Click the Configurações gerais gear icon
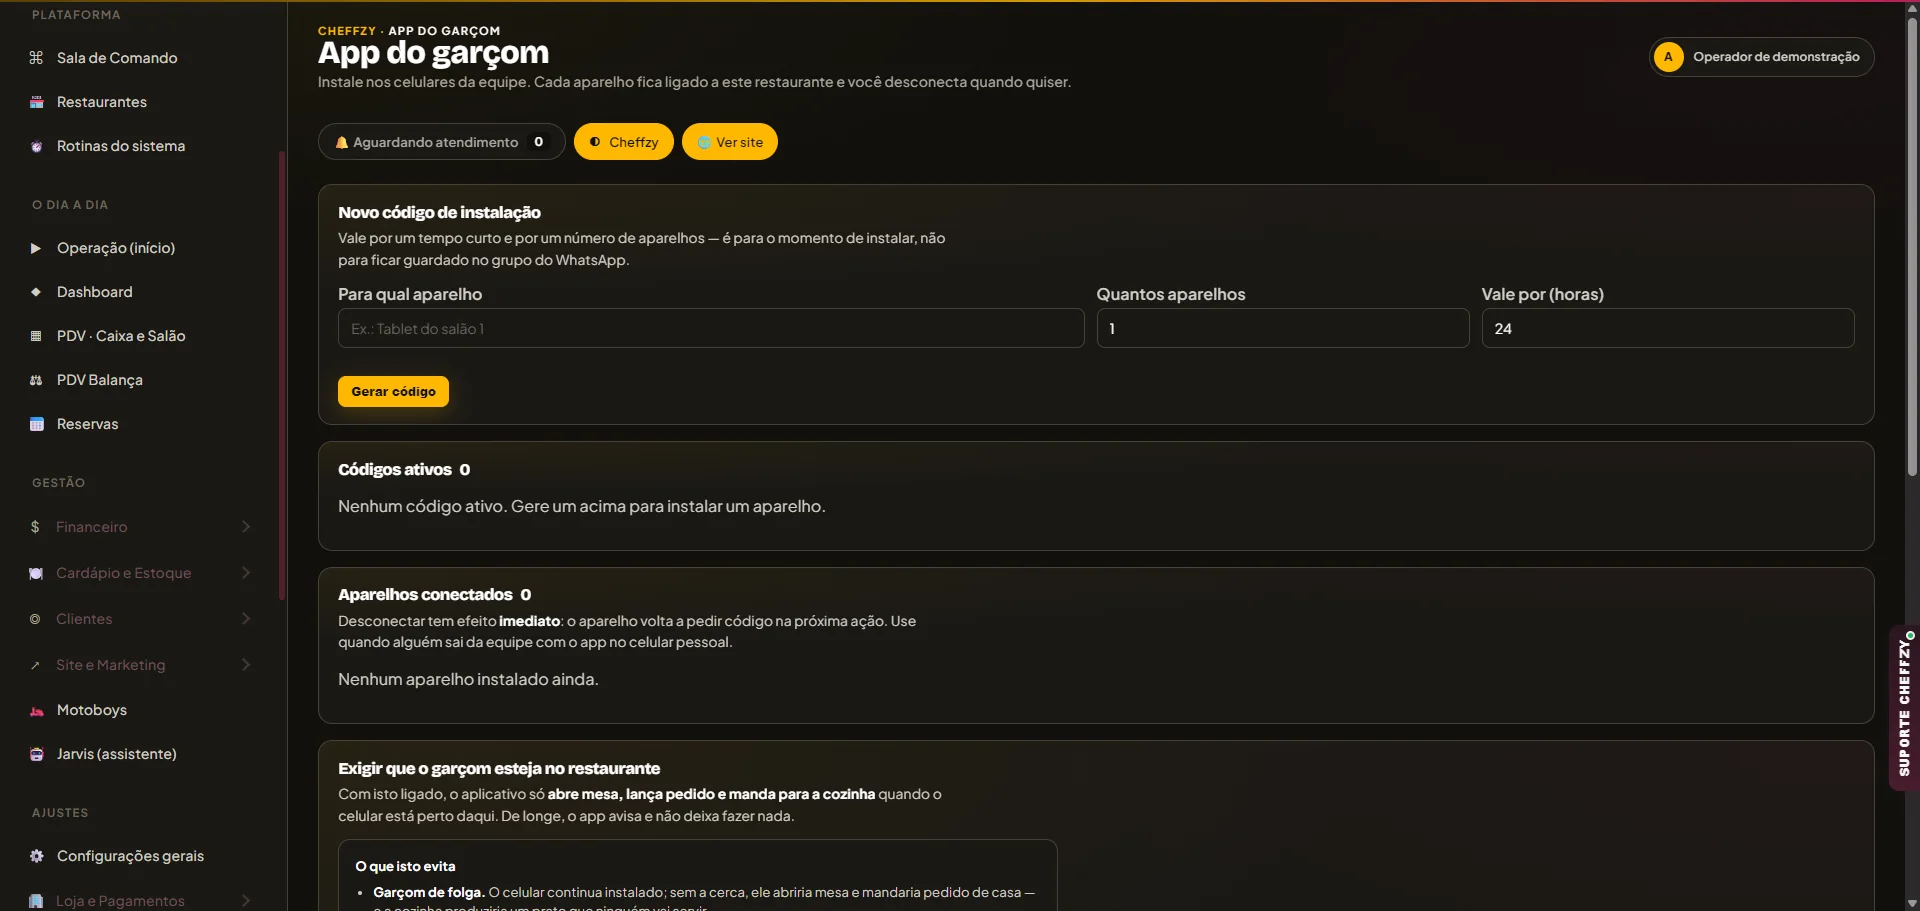 click(x=36, y=856)
